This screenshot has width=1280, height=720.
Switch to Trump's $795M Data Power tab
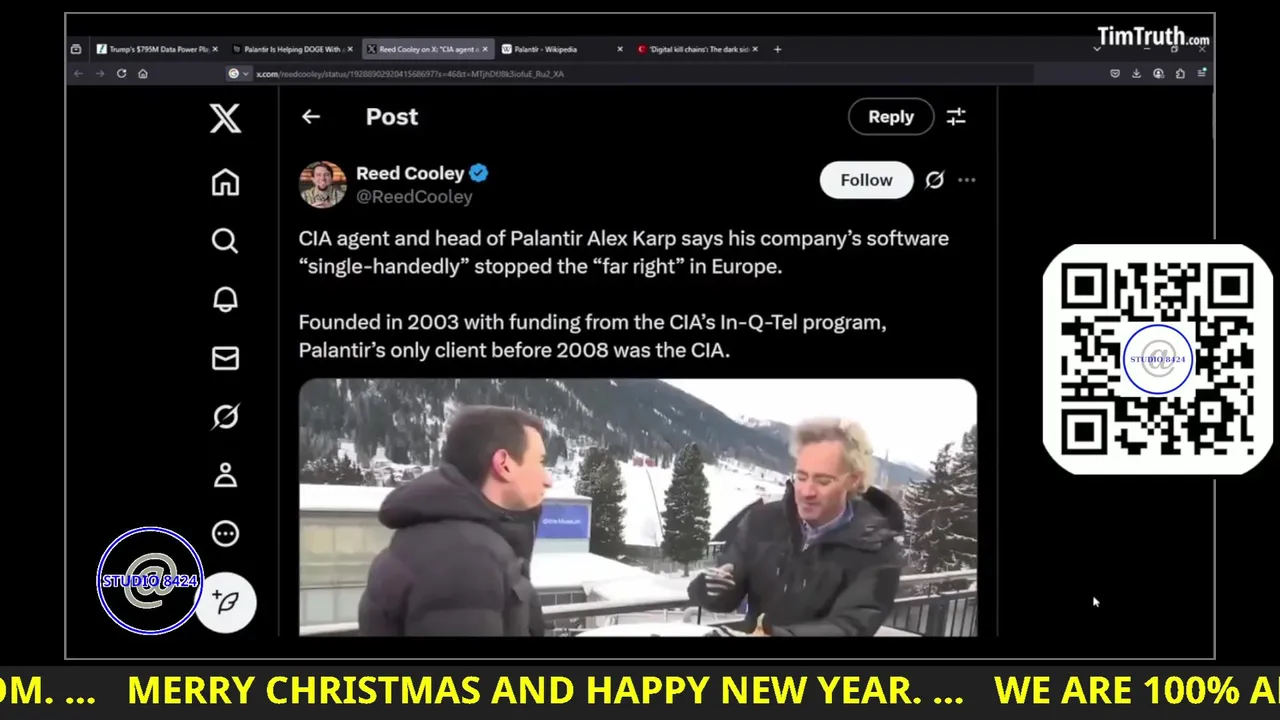click(x=152, y=49)
